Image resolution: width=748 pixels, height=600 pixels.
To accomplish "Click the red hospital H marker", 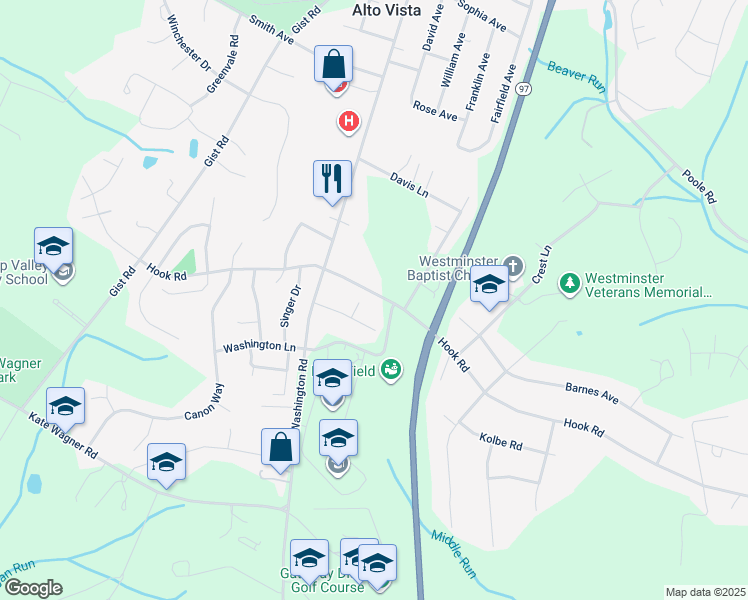I will point(349,122).
